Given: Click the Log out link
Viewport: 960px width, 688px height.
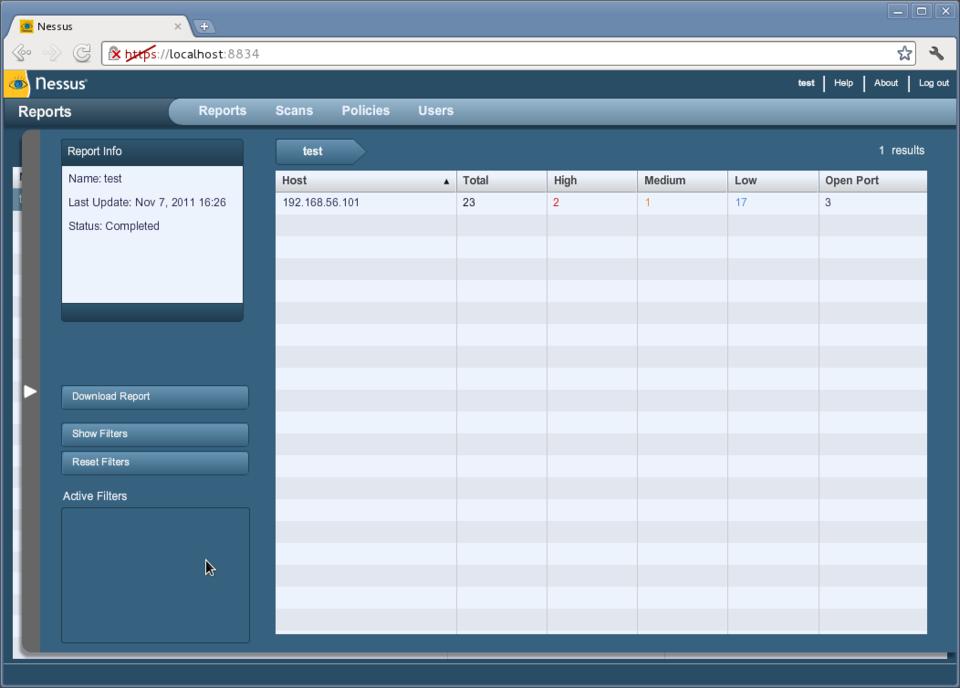Looking at the screenshot, I should (933, 83).
